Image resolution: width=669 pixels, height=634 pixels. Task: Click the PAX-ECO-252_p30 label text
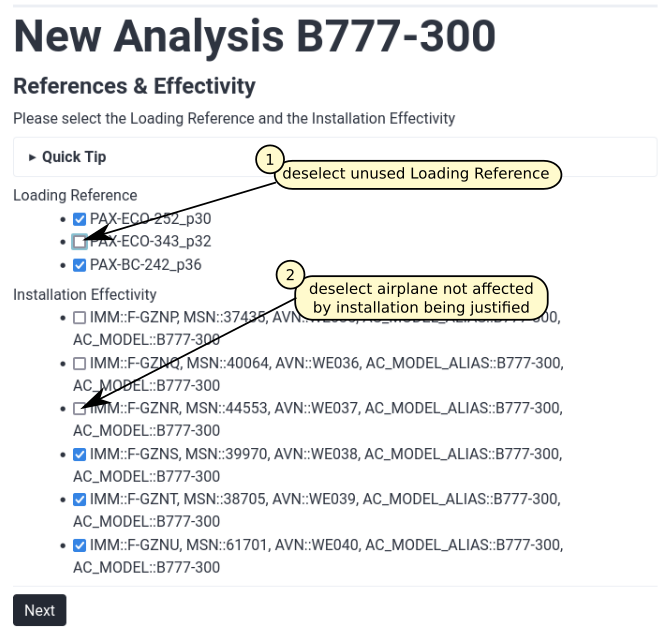pyautogui.click(x=150, y=219)
